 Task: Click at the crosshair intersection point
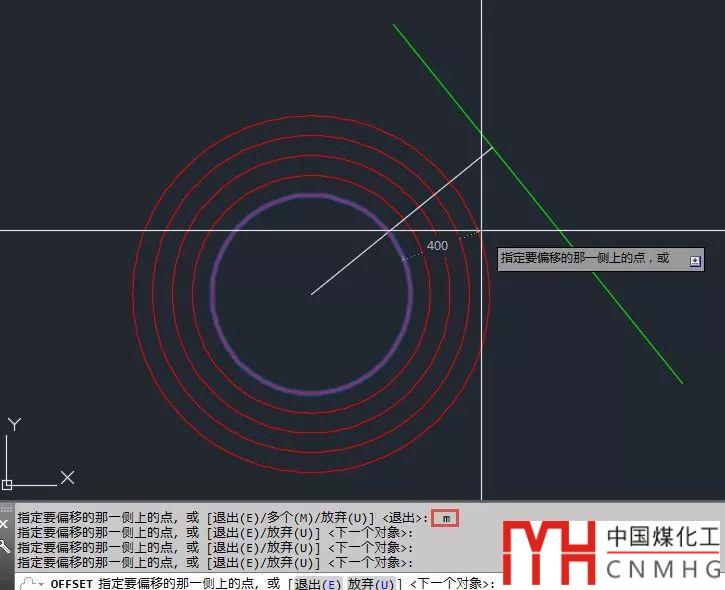(x=482, y=230)
